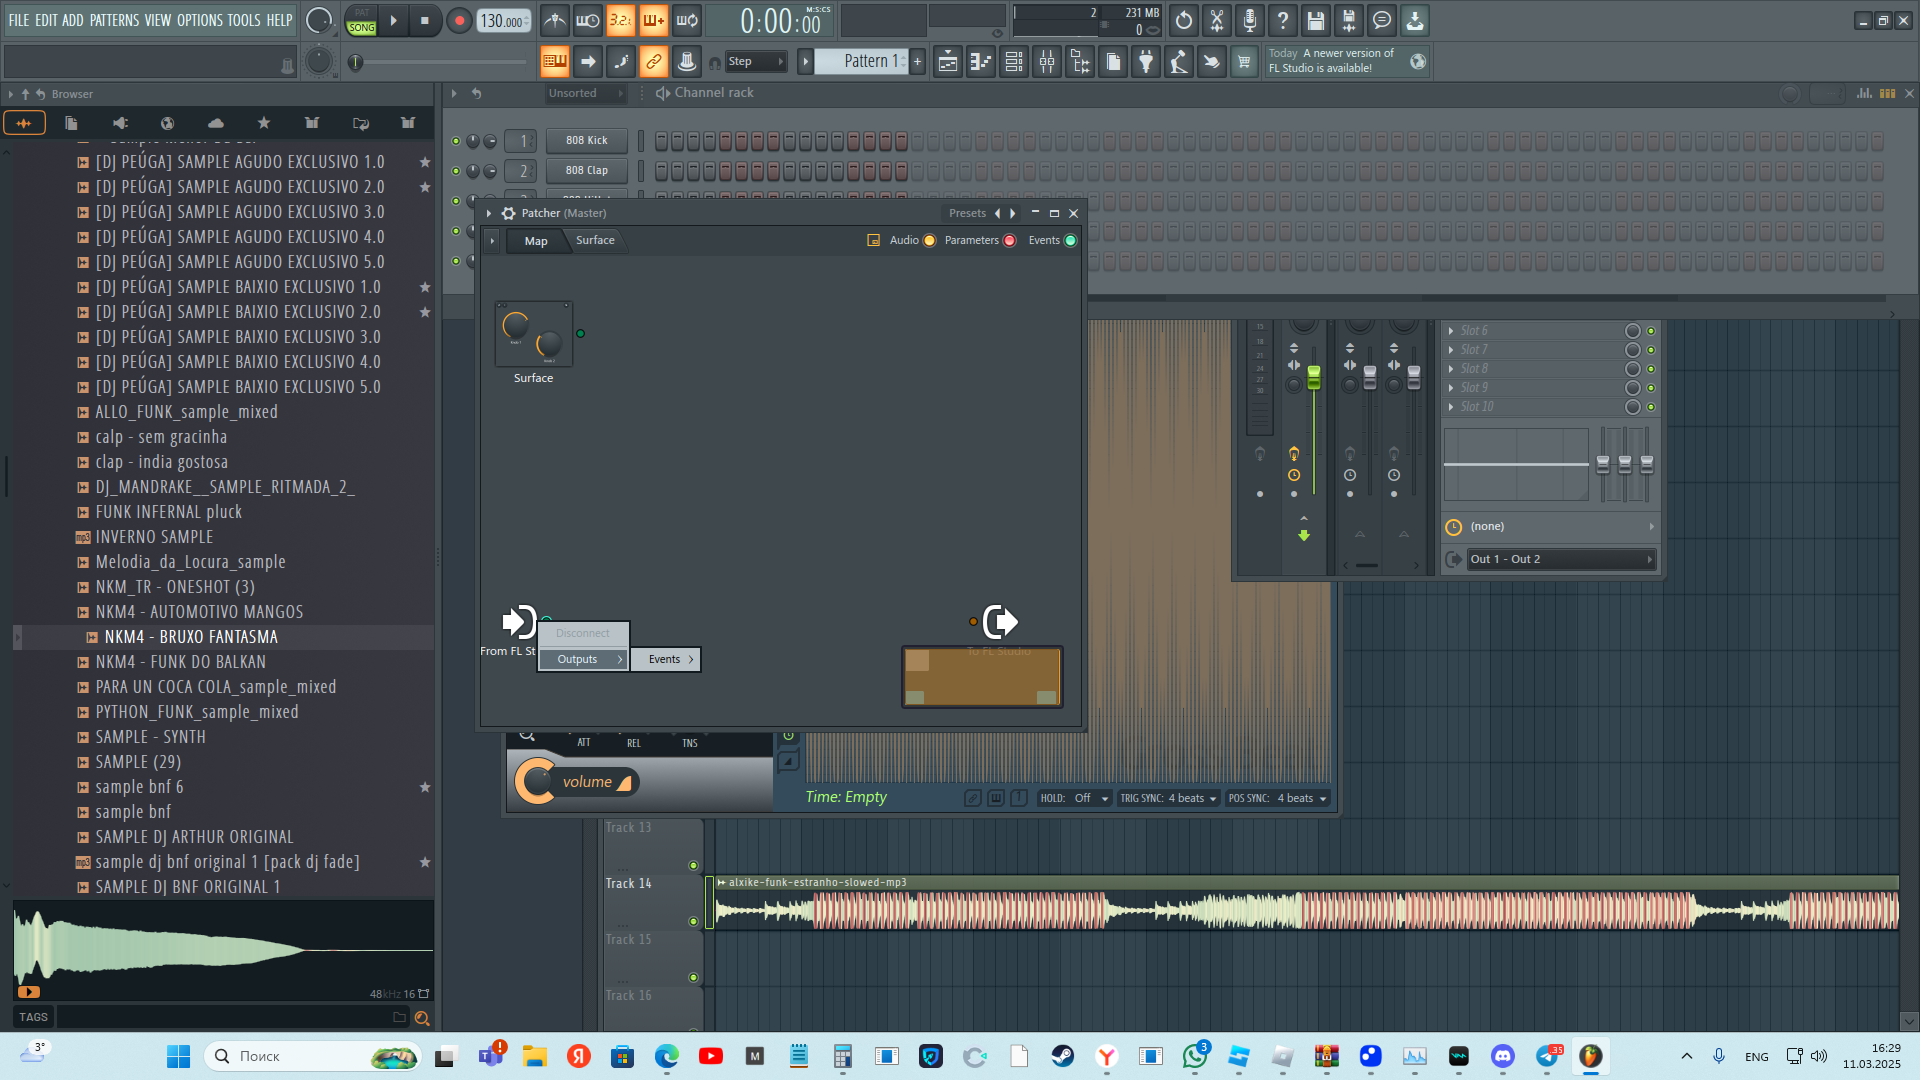Mute the 808 Kick channel
Viewport: 1920px width, 1080px height.
point(456,141)
